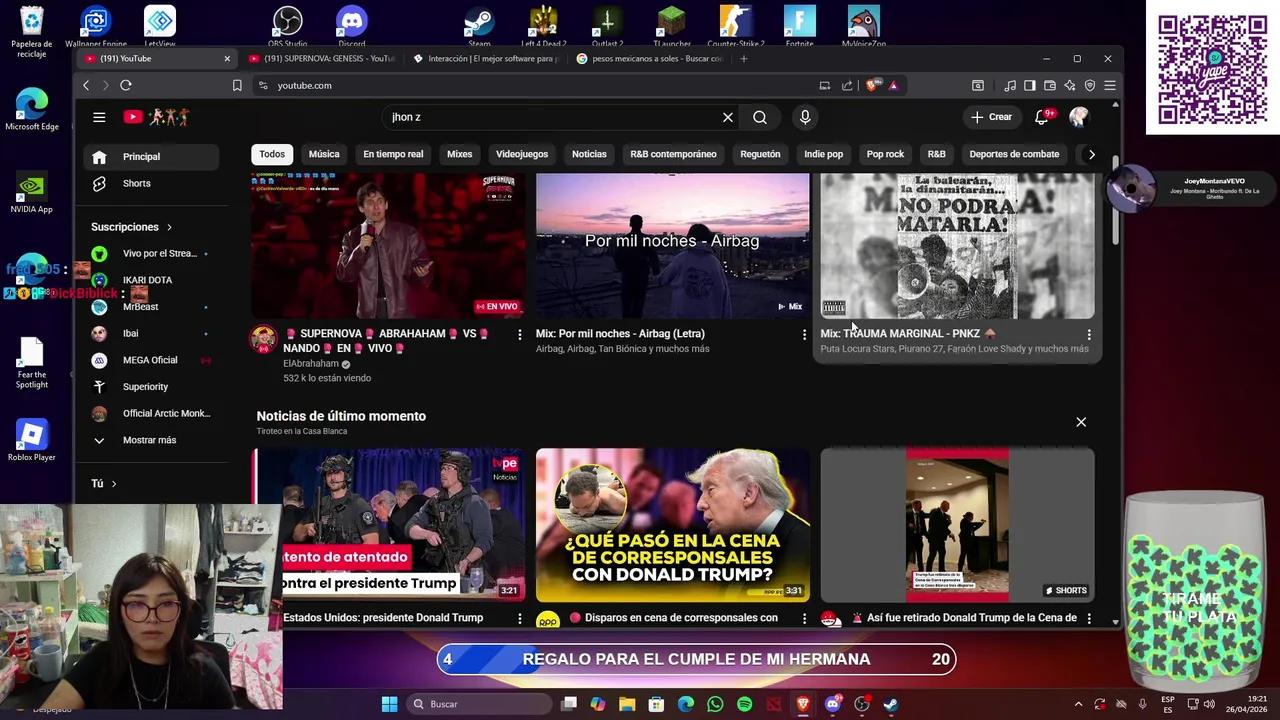Viewport: 1280px width, 720px height.
Task: Select the Videojuegos filter chip
Action: (522, 154)
